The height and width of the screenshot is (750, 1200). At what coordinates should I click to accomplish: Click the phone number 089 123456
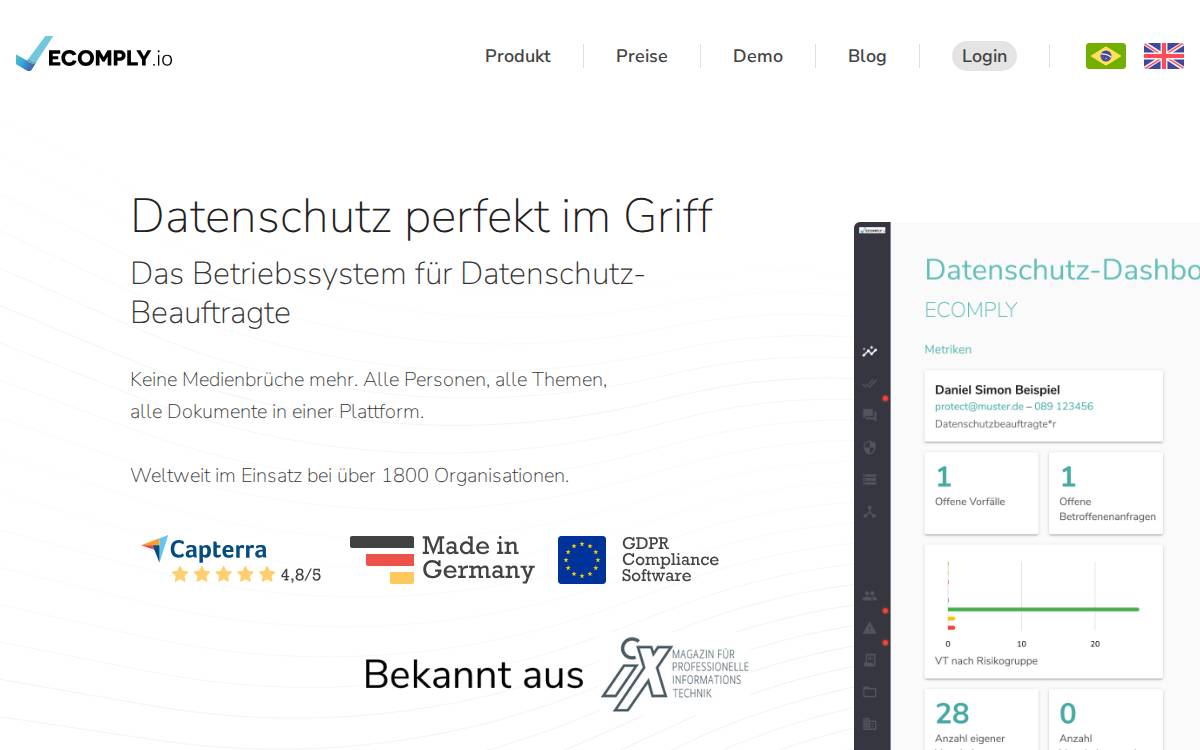(x=1064, y=407)
